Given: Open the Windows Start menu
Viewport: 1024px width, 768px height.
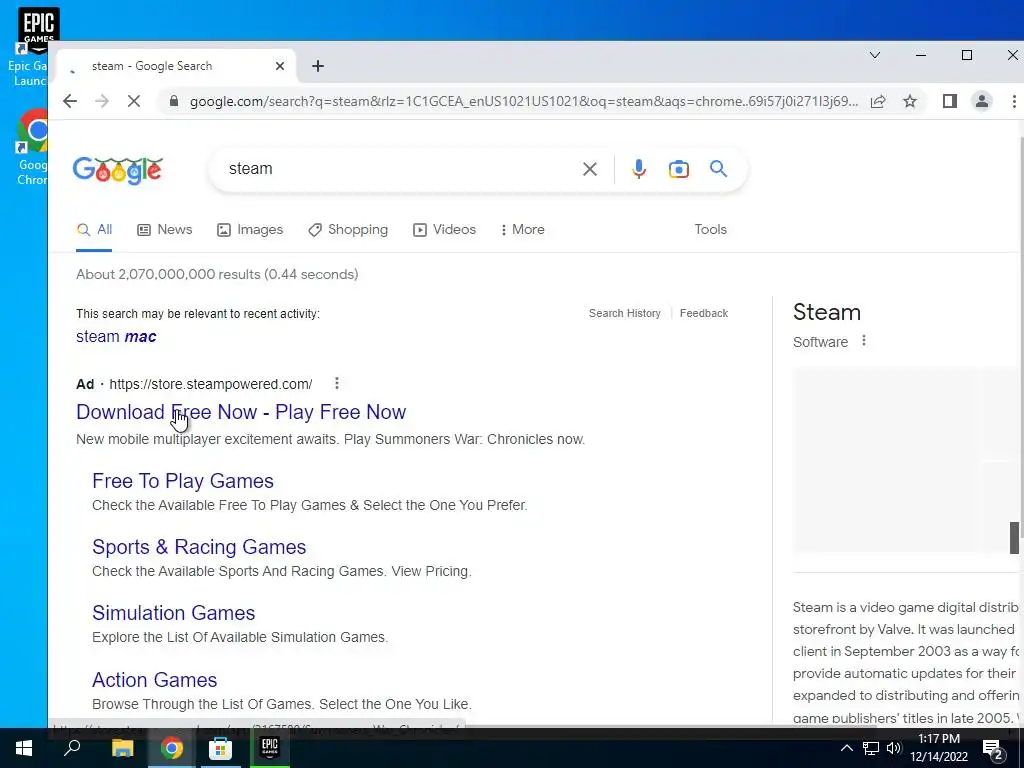Looking at the screenshot, I should point(24,748).
